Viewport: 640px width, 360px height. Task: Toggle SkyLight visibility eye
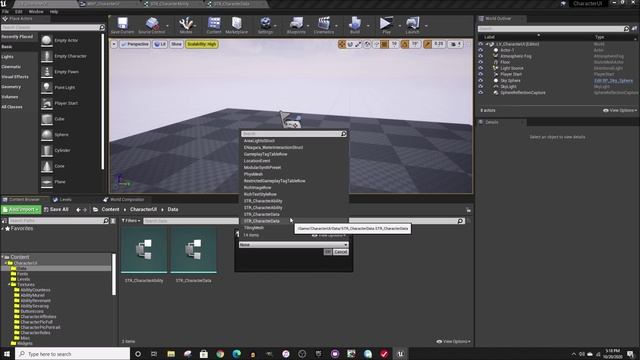coord(481,87)
